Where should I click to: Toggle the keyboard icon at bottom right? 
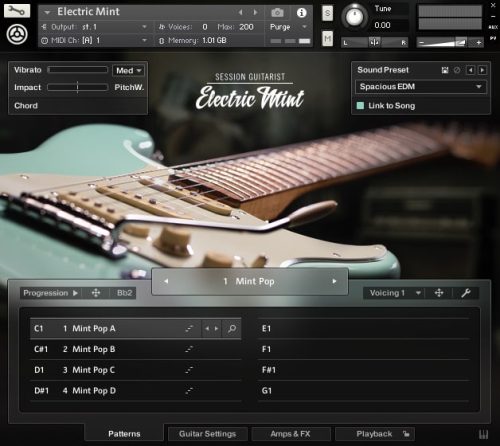pos(484,434)
